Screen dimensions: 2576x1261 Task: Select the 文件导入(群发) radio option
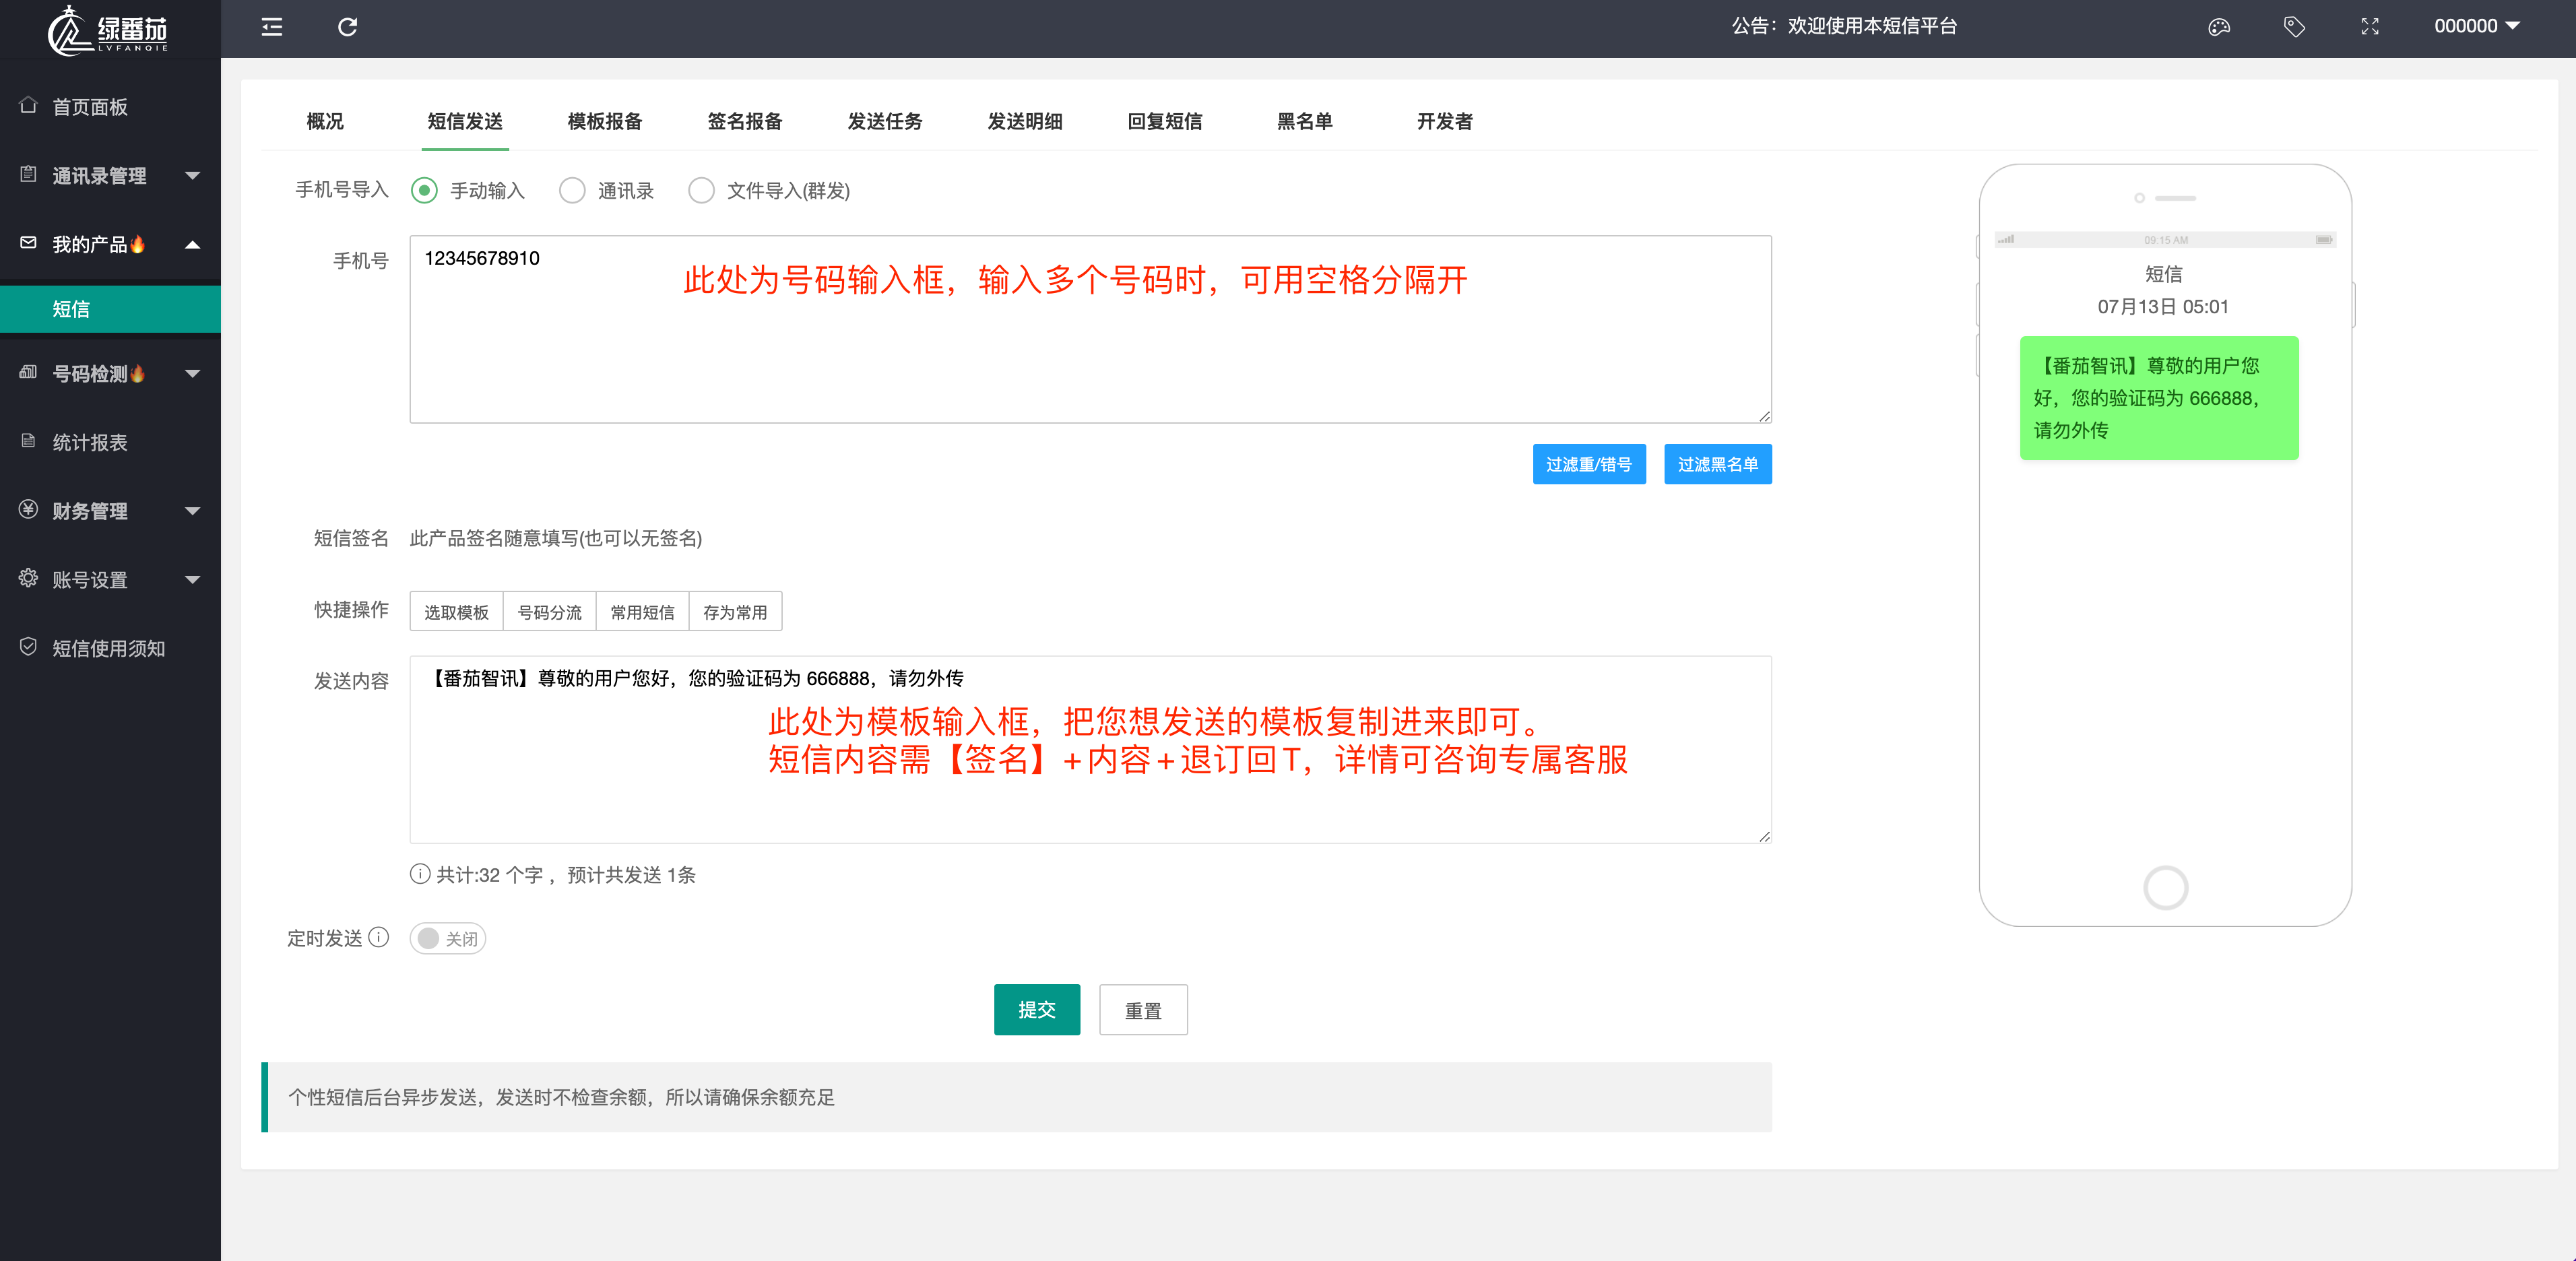point(701,190)
